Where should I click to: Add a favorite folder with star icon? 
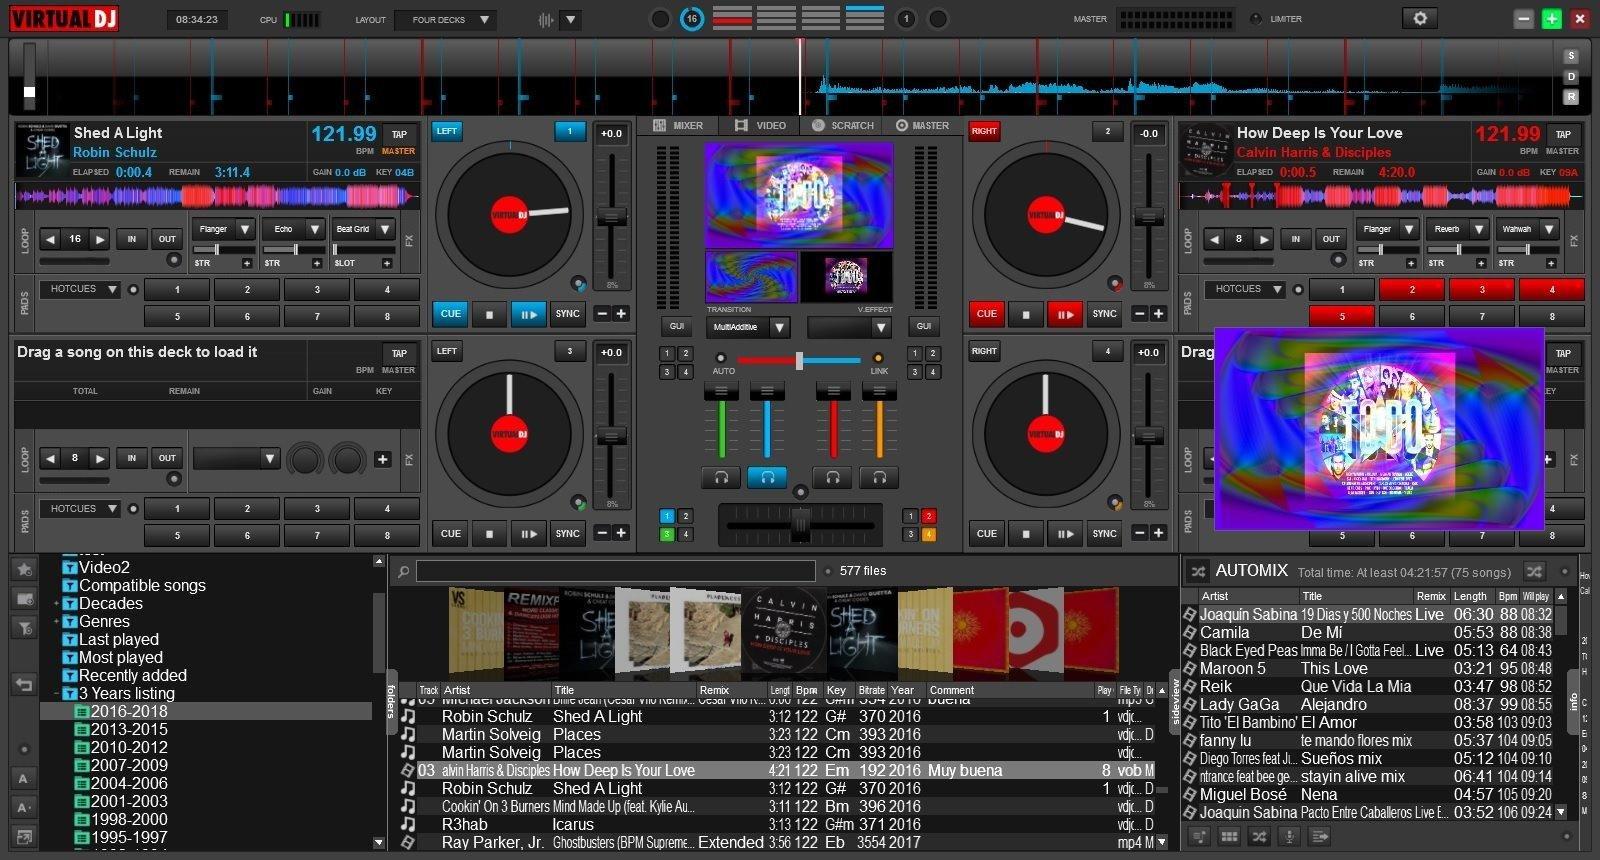tap(24, 569)
